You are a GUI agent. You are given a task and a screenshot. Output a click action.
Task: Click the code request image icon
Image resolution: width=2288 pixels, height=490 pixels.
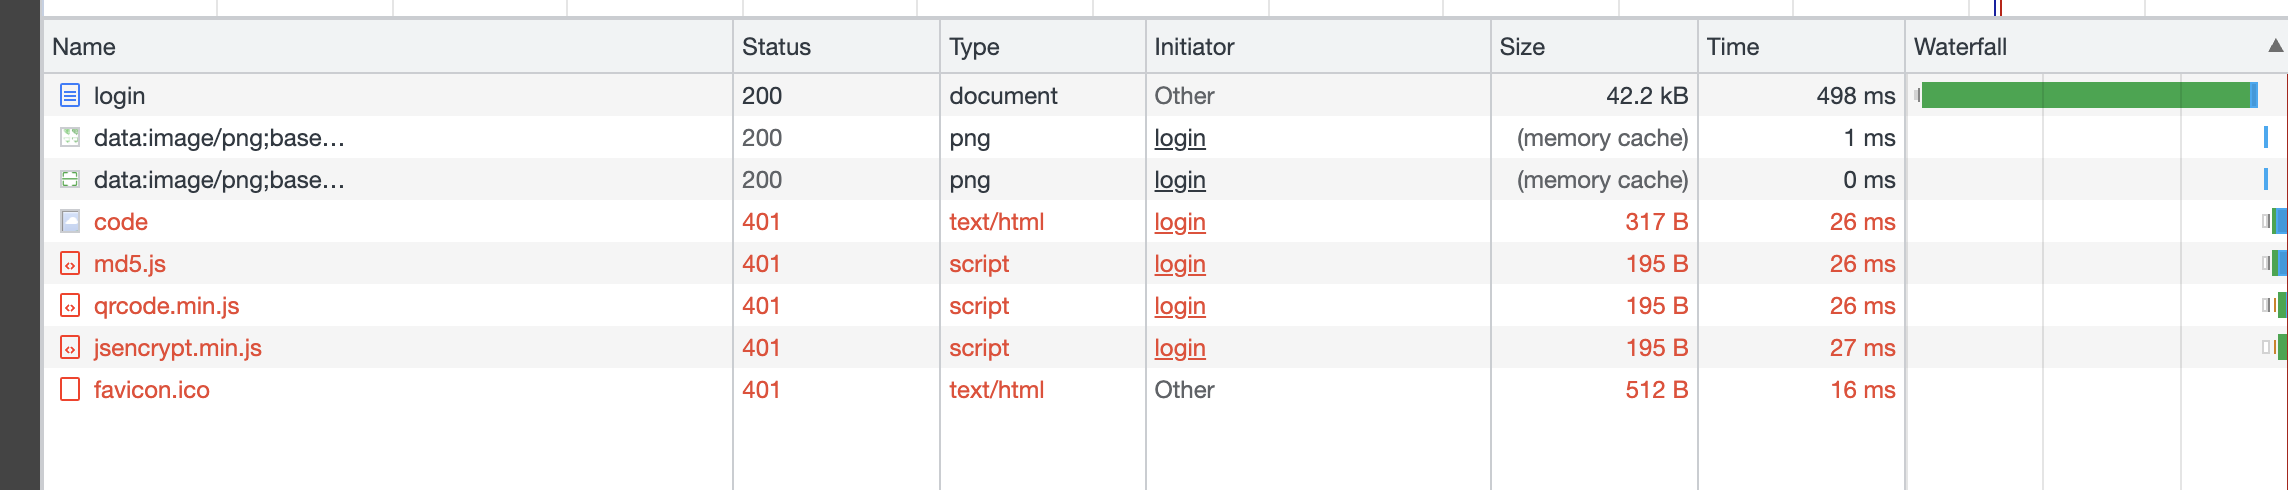[70, 222]
